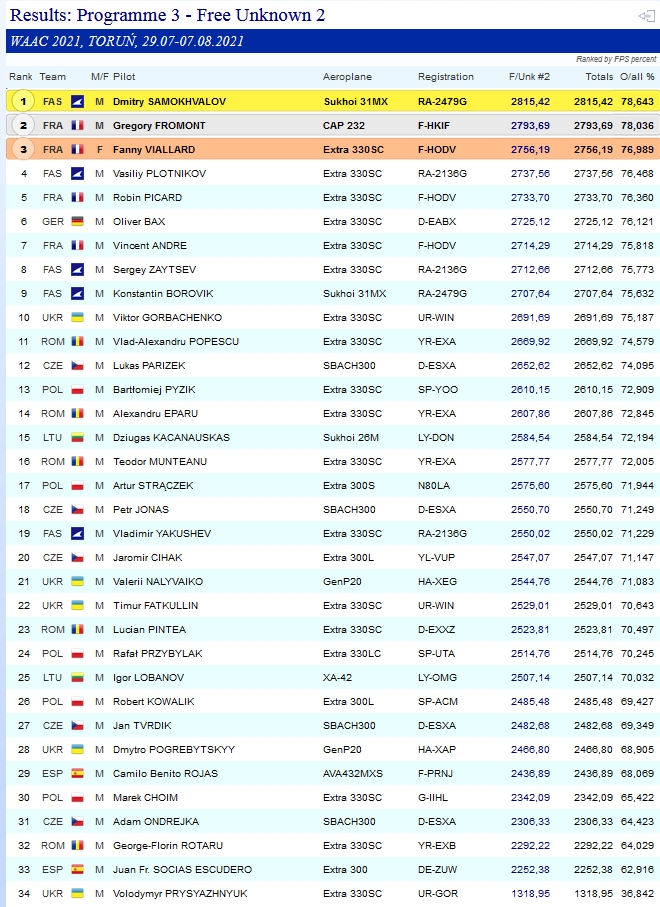Image resolution: width=660 pixels, height=907 pixels.
Task: Select pilot name Dmitry SAMOKHVALOV
Action: (x=169, y=102)
